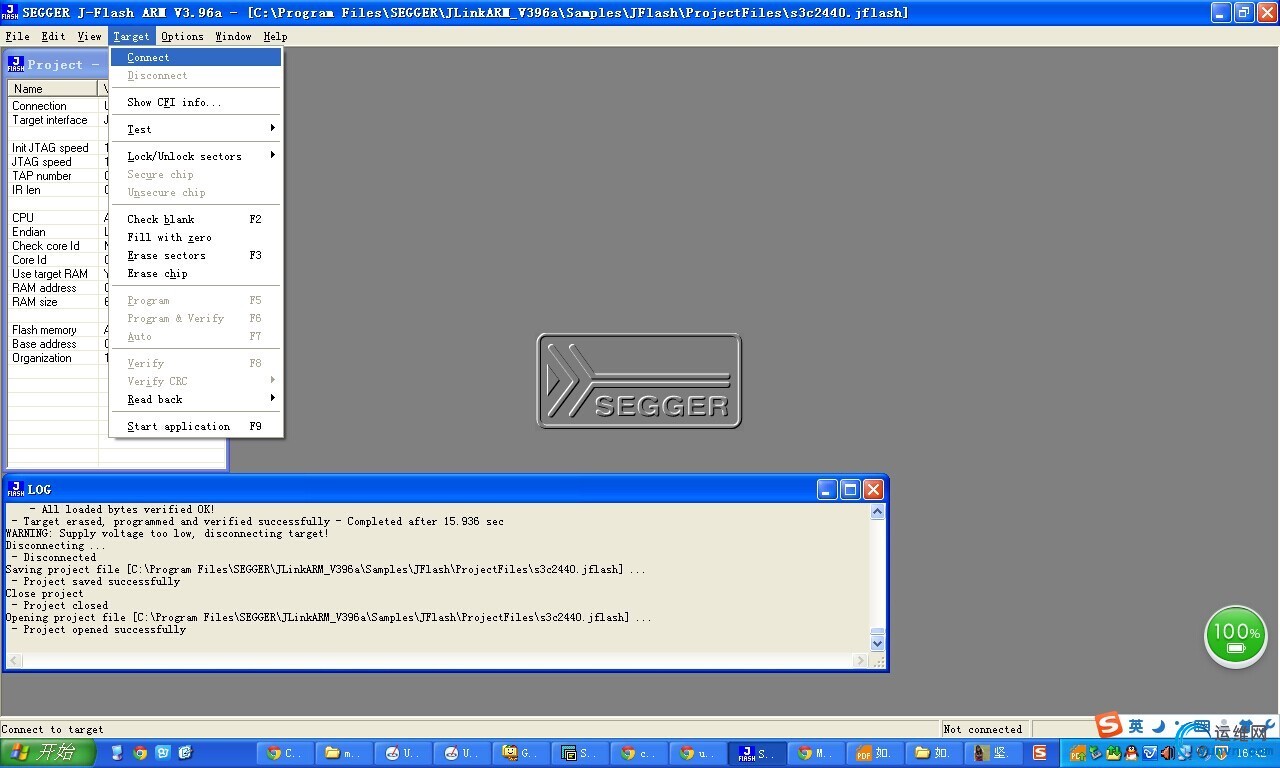Click the Windows Start button
Image resolution: width=1280 pixels, height=768 pixels.
point(48,753)
